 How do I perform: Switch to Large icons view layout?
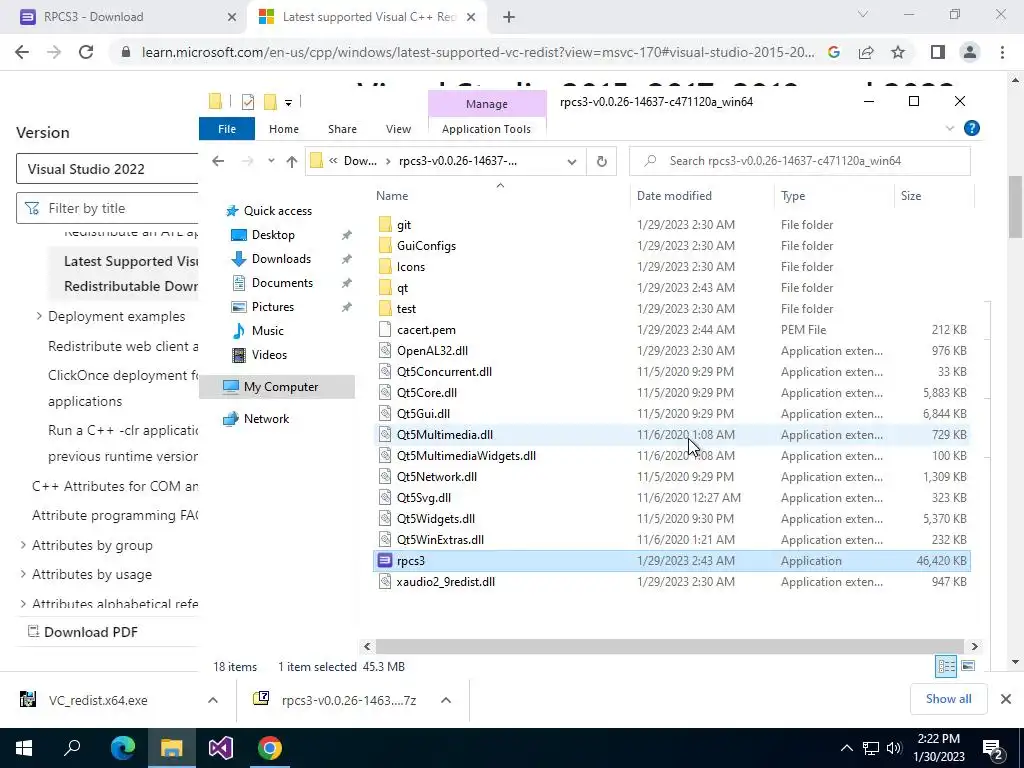click(x=968, y=666)
